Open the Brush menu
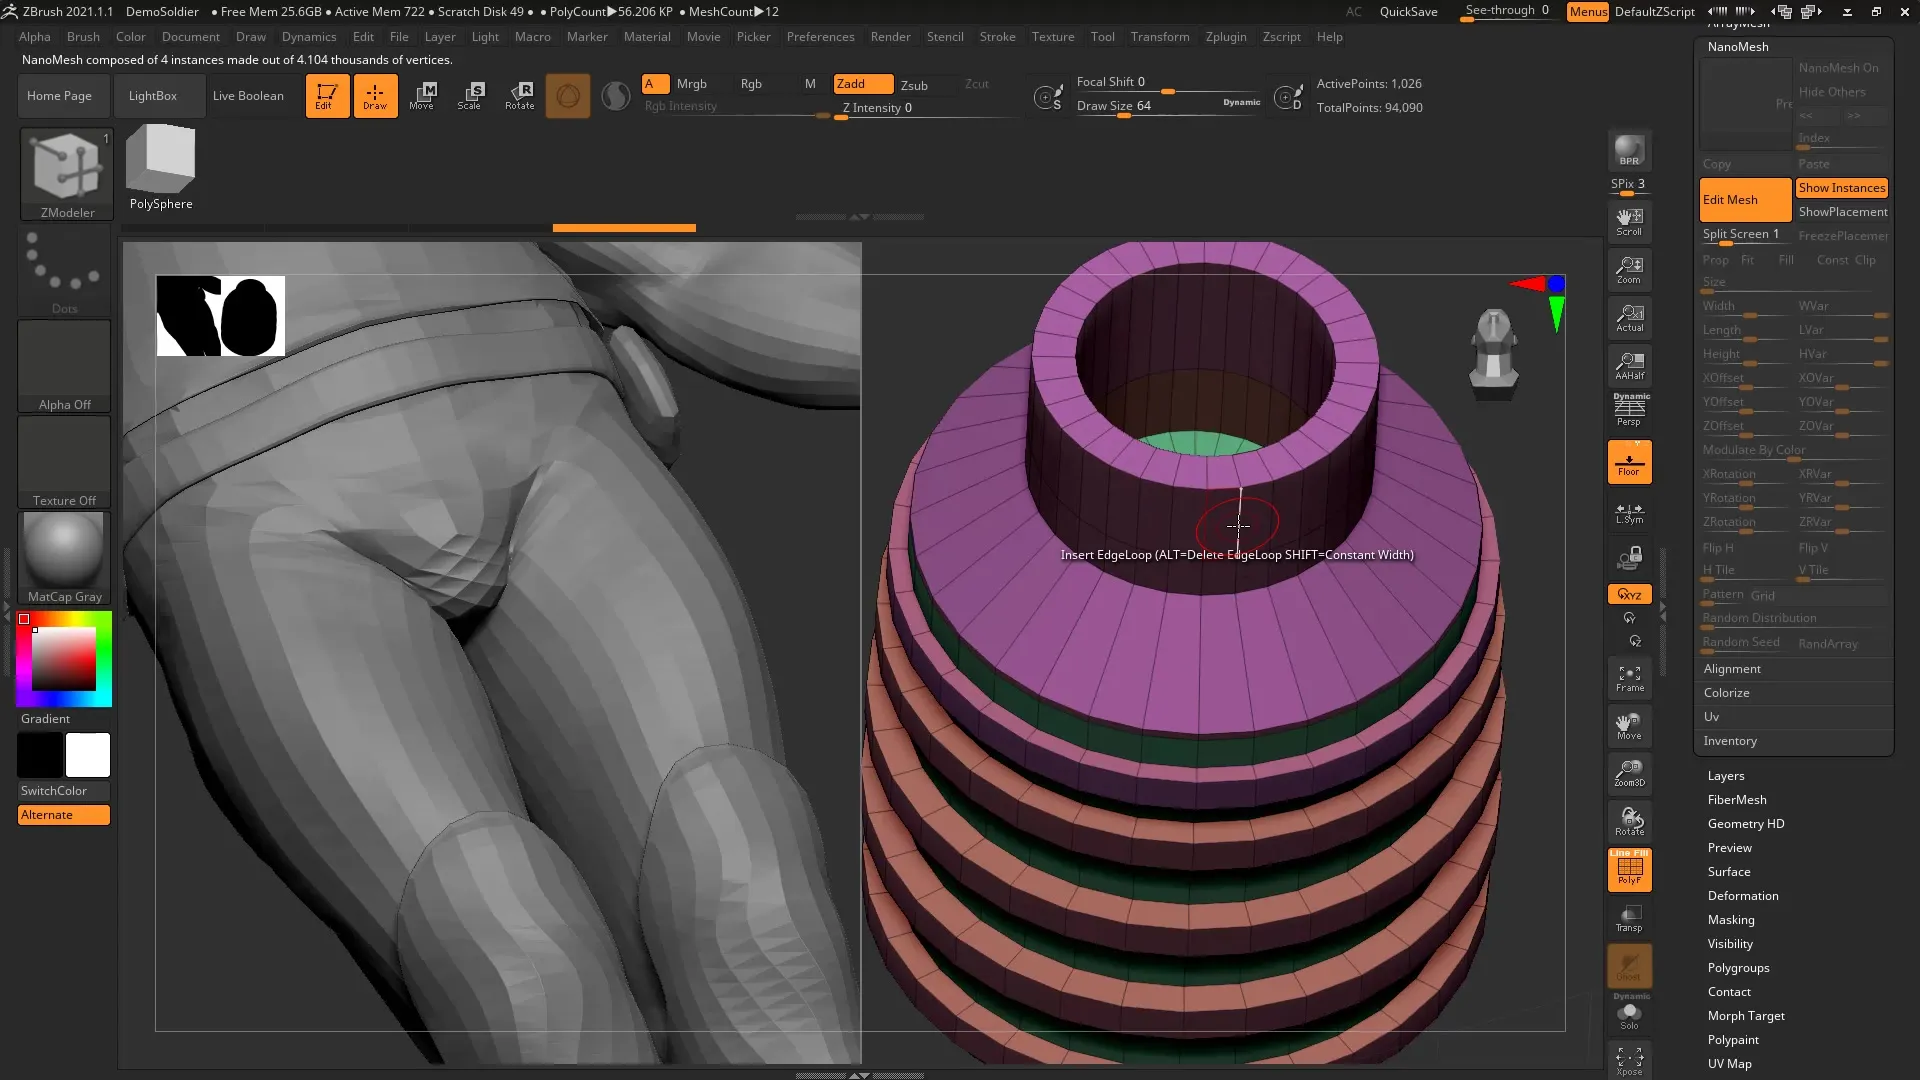Viewport: 1920px width, 1080px height. pos(83,37)
